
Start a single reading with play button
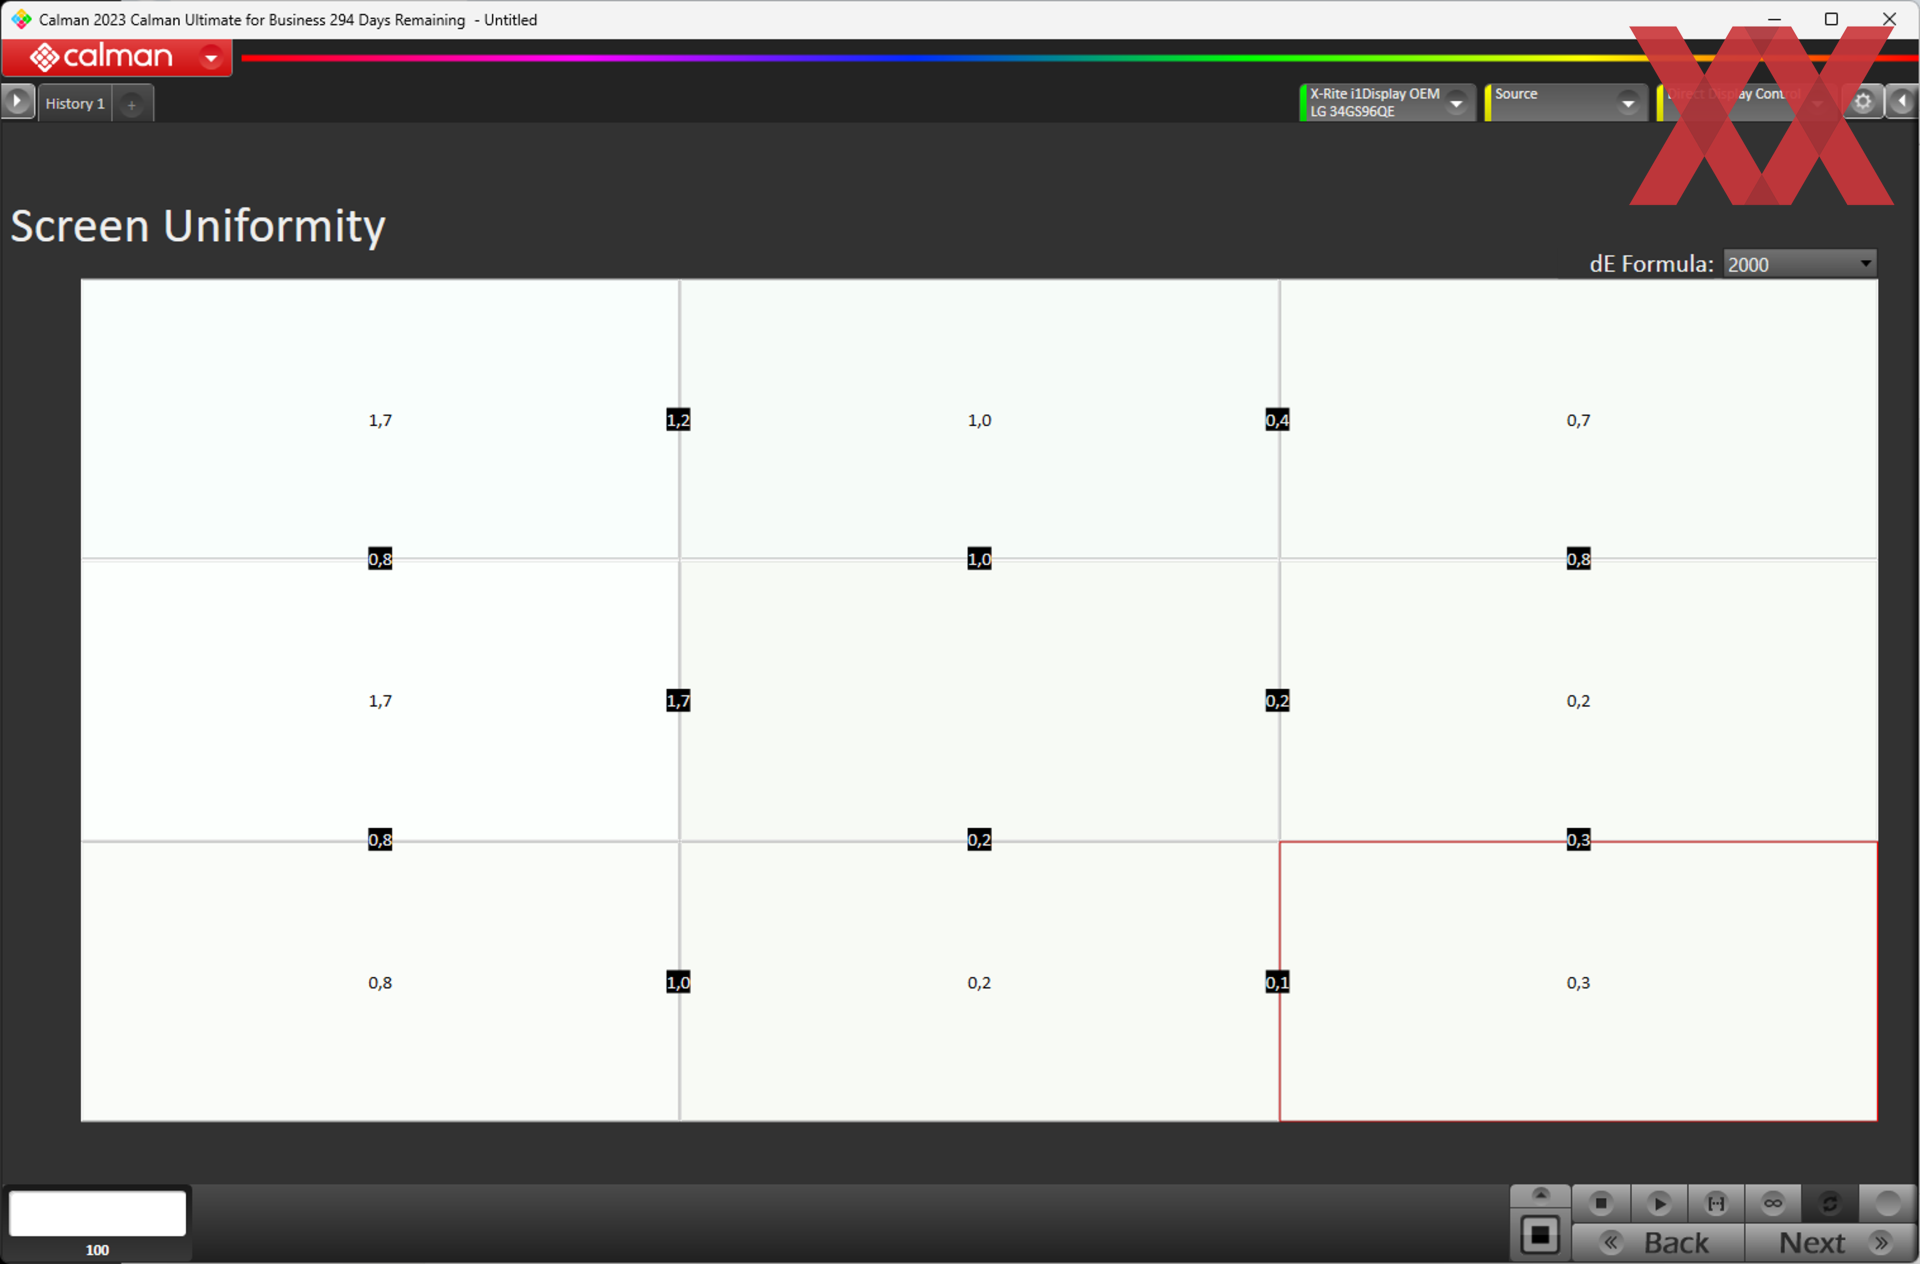pyautogui.click(x=1659, y=1203)
